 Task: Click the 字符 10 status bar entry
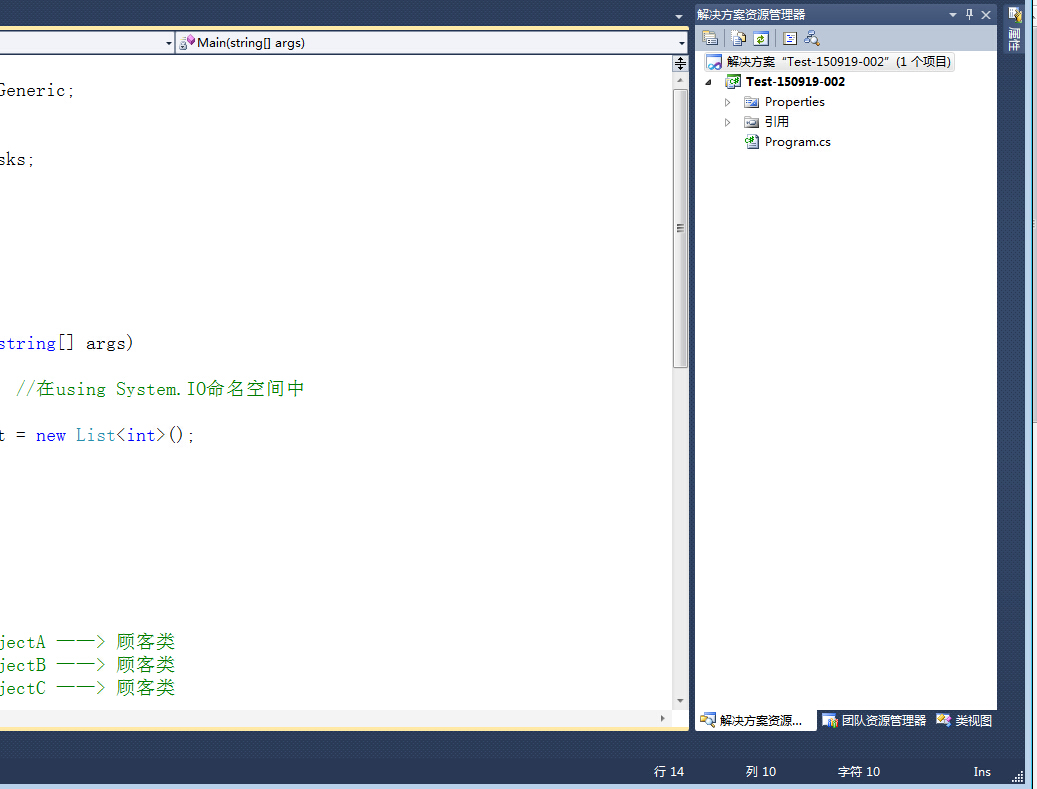pos(858,771)
